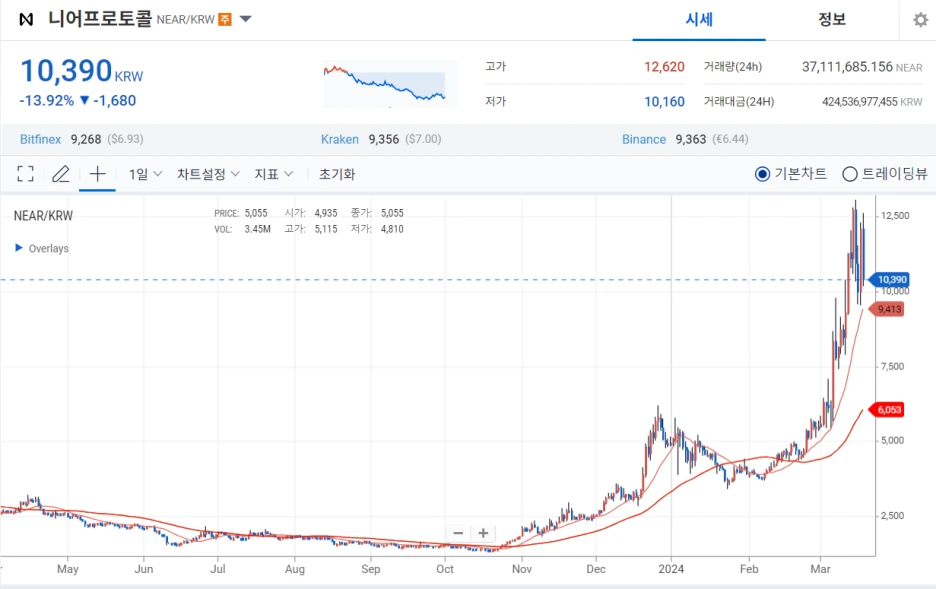The height and width of the screenshot is (589, 936).
Task: Open the NEAR/KRW market selector arrow
Action: pyautogui.click(x=245, y=19)
